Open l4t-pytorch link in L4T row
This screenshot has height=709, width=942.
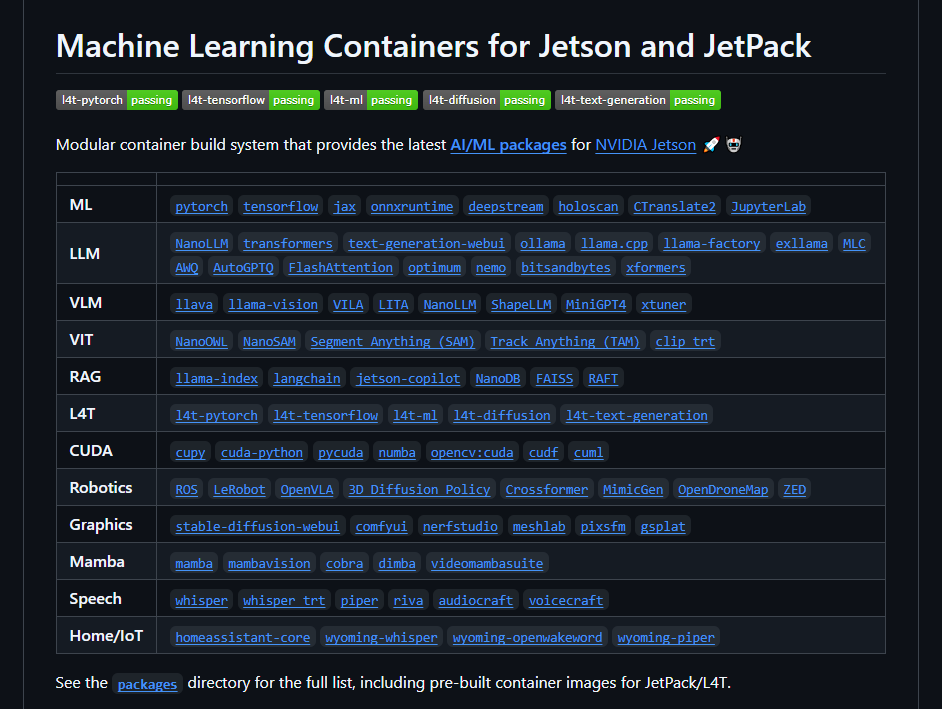coord(216,416)
